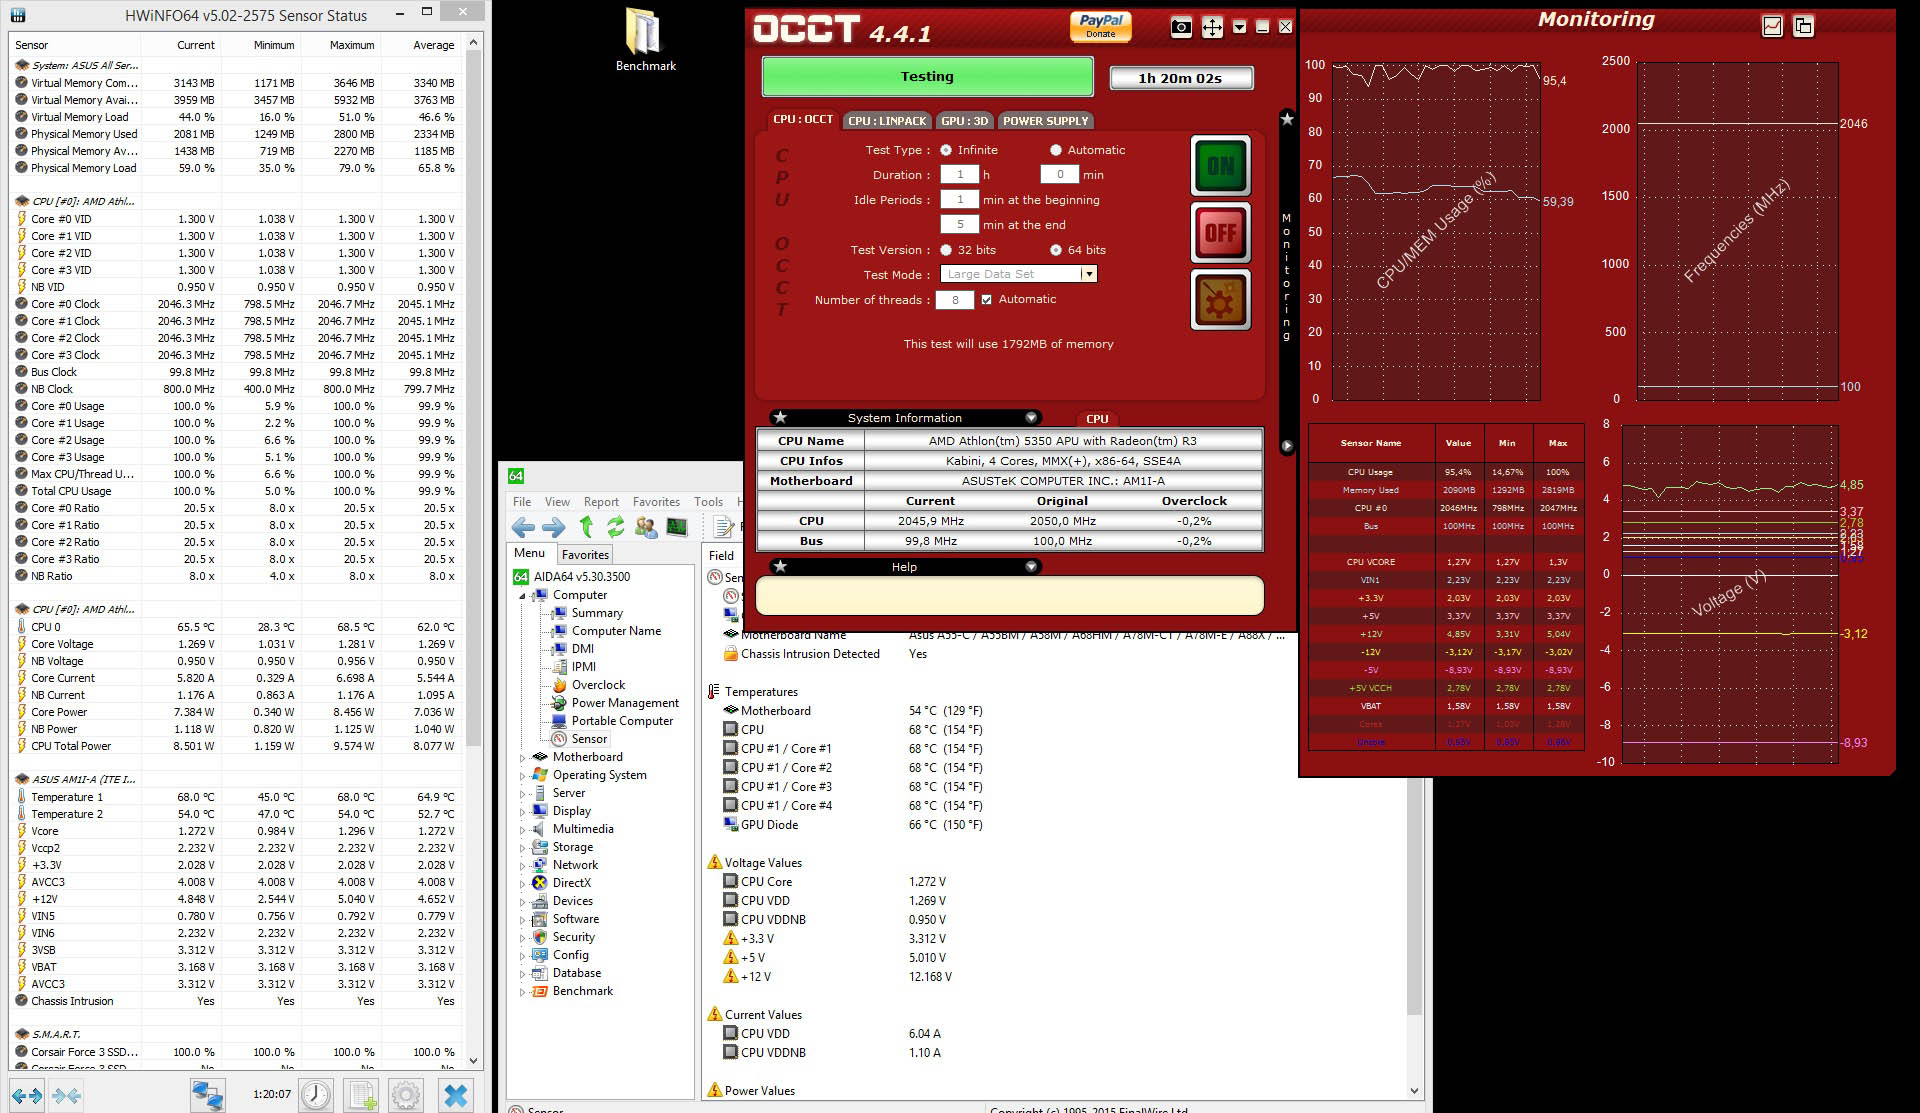Click the Duration minutes input field
The image size is (1920, 1113).
click(x=1060, y=174)
